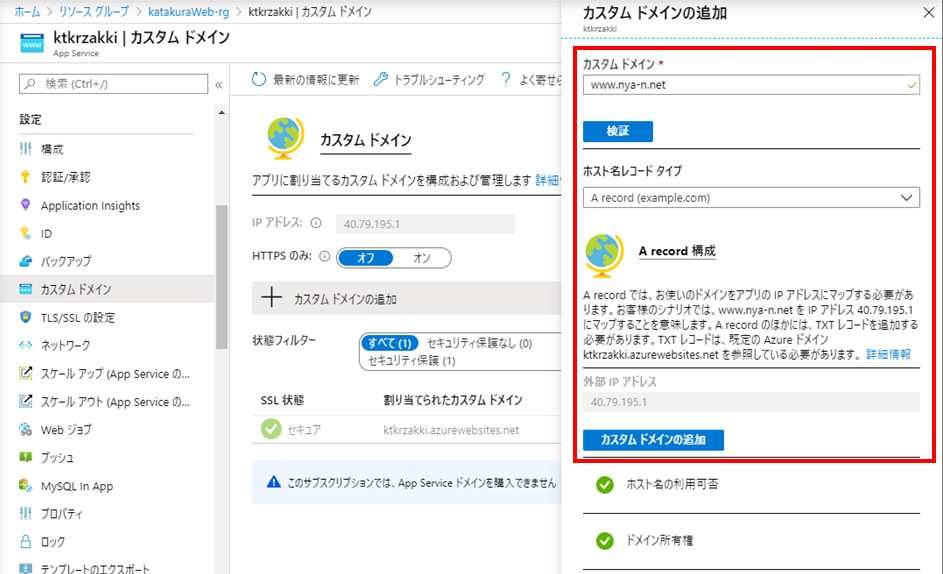943x574 pixels.
Task: Click the 外部 IP アドレス field
Action: 751,402
